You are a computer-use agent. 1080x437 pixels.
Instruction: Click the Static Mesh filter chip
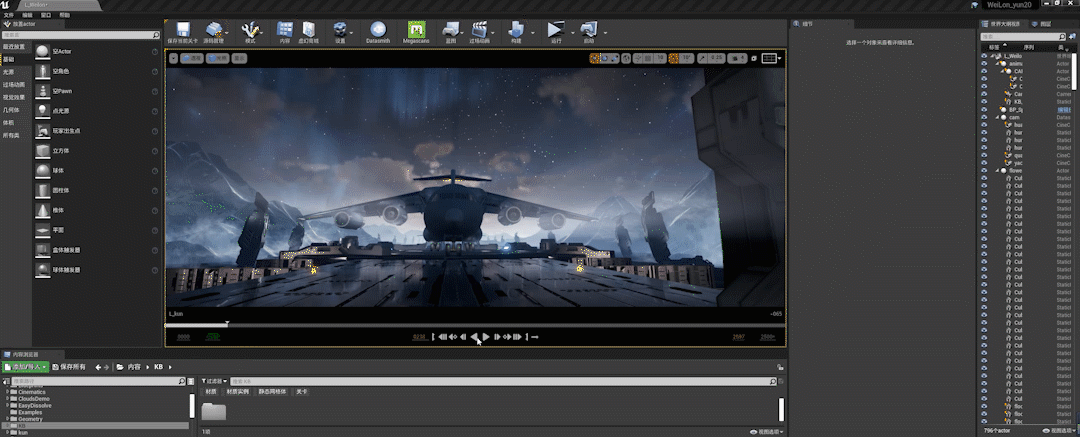[272, 392]
